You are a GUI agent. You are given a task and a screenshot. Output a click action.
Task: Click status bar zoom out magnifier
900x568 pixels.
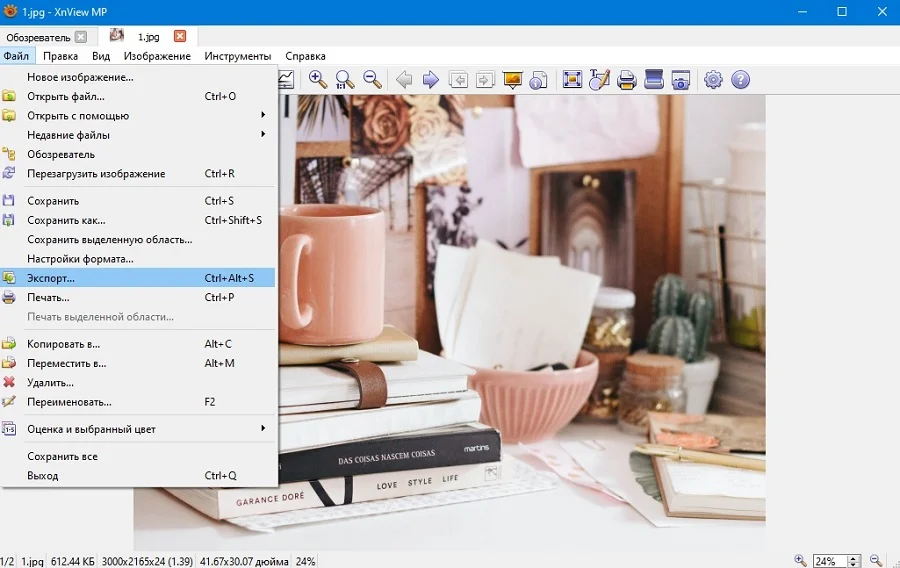click(875, 561)
